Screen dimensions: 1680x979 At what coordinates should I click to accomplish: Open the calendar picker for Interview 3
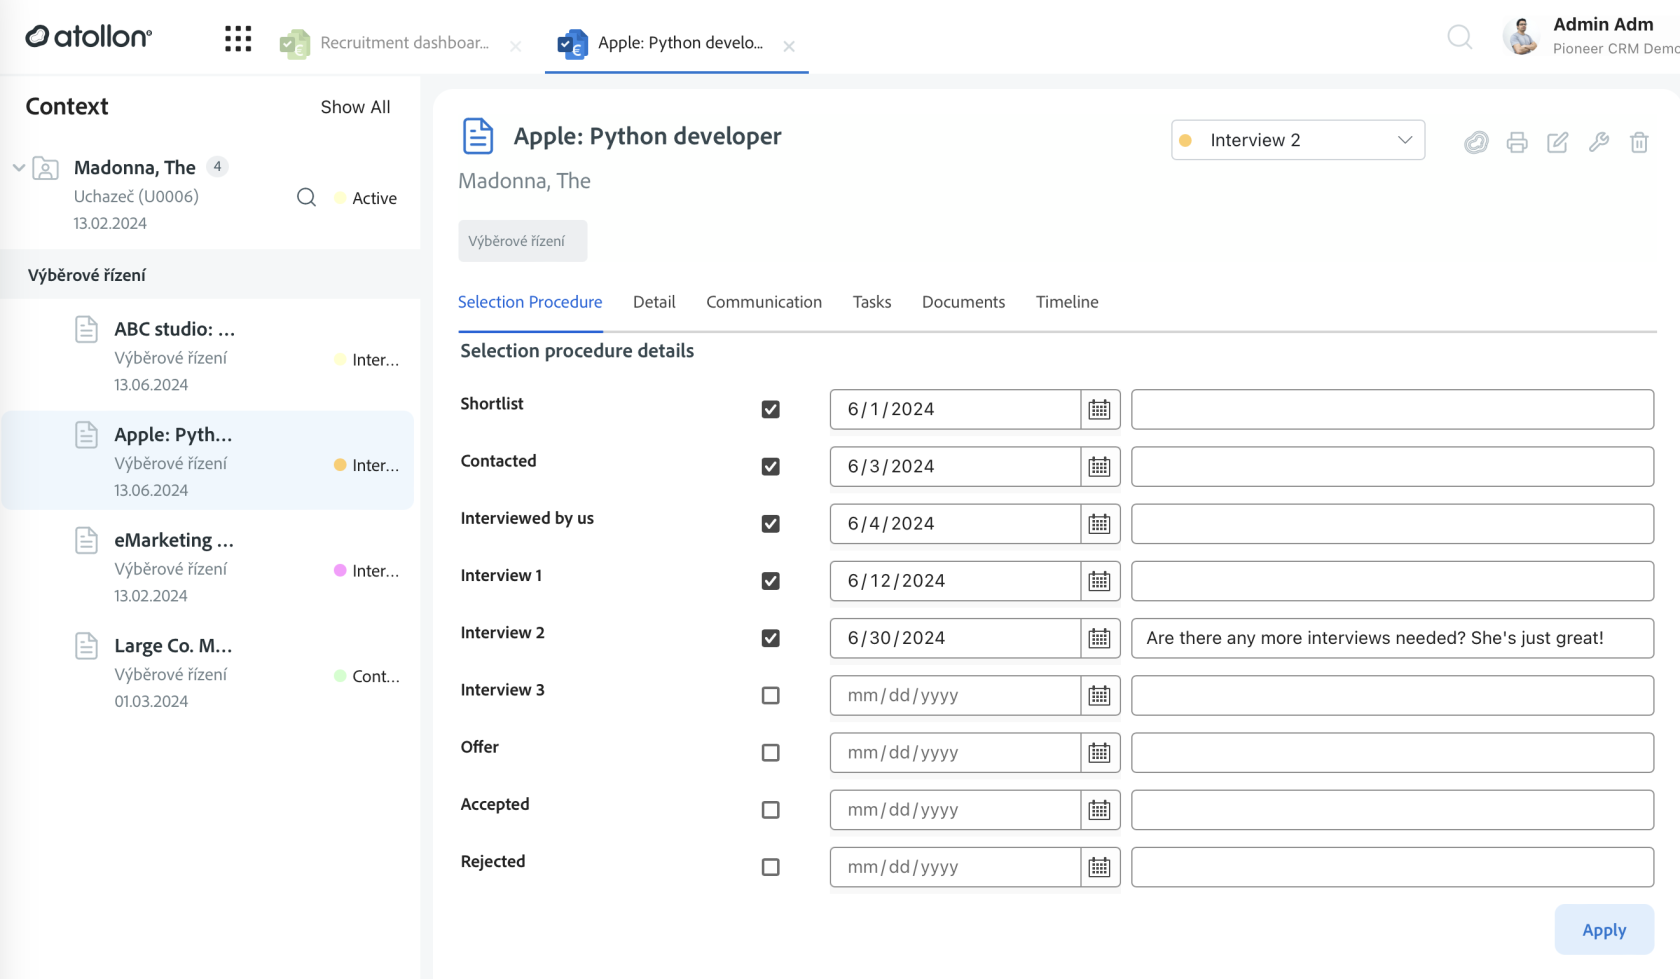click(x=1099, y=695)
